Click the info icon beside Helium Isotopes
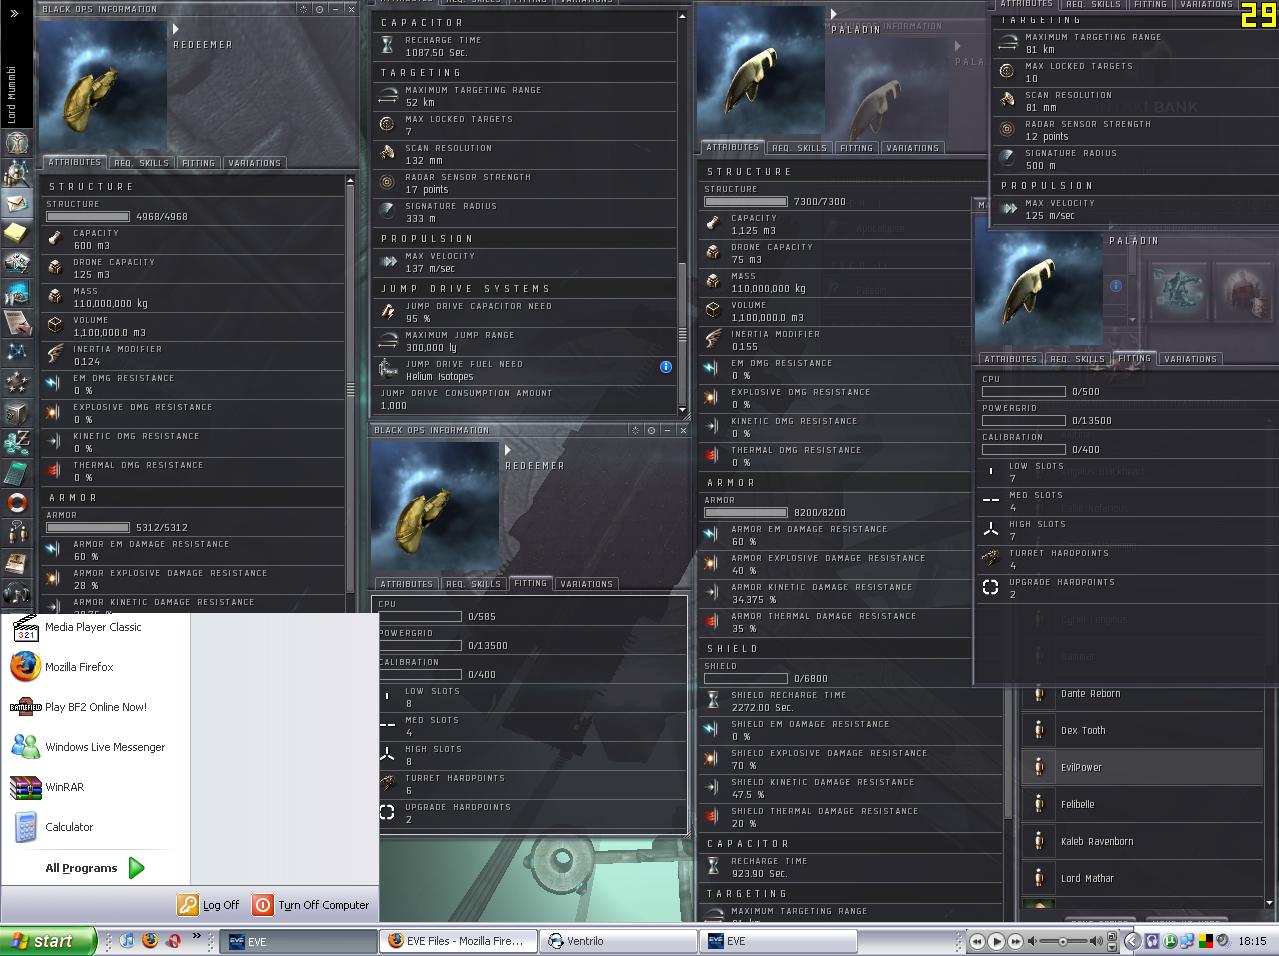This screenshot has width=1279, height=956. pyautogui.click(x=666, y=367)
